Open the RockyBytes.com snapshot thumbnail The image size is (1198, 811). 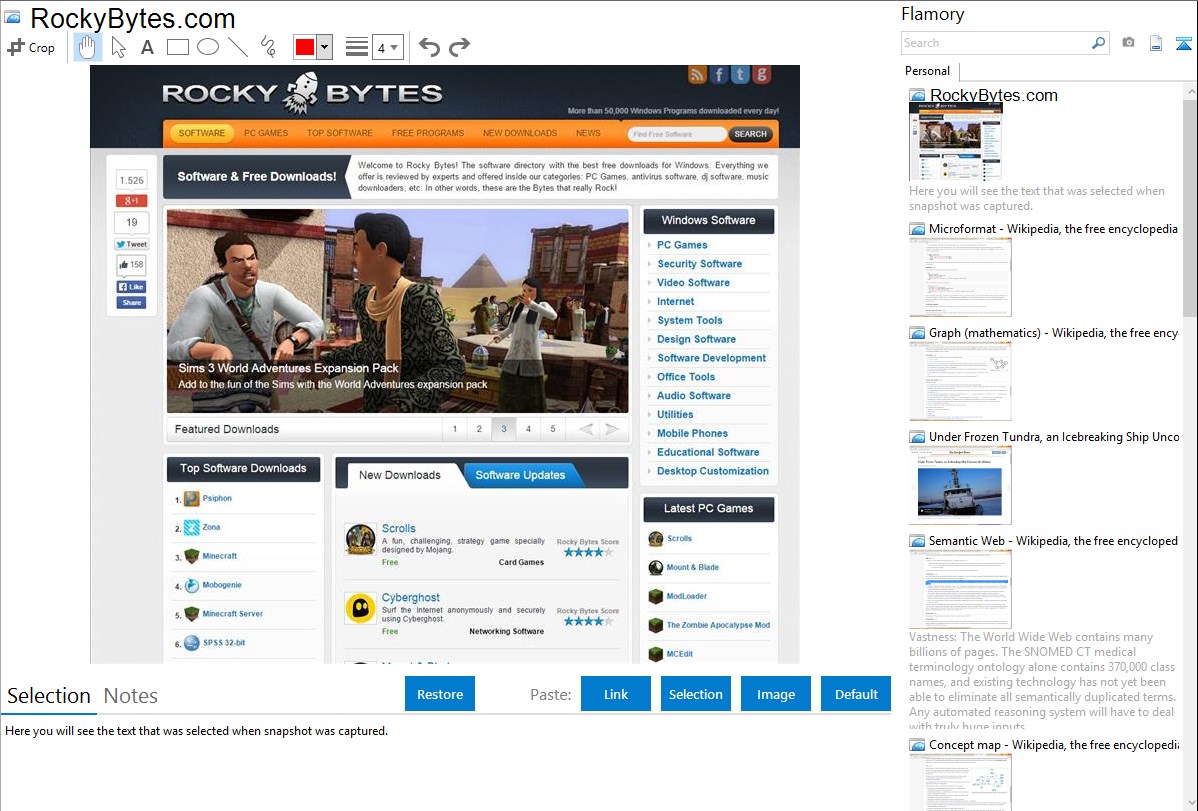pyautogui.click(x=955, y=142)
